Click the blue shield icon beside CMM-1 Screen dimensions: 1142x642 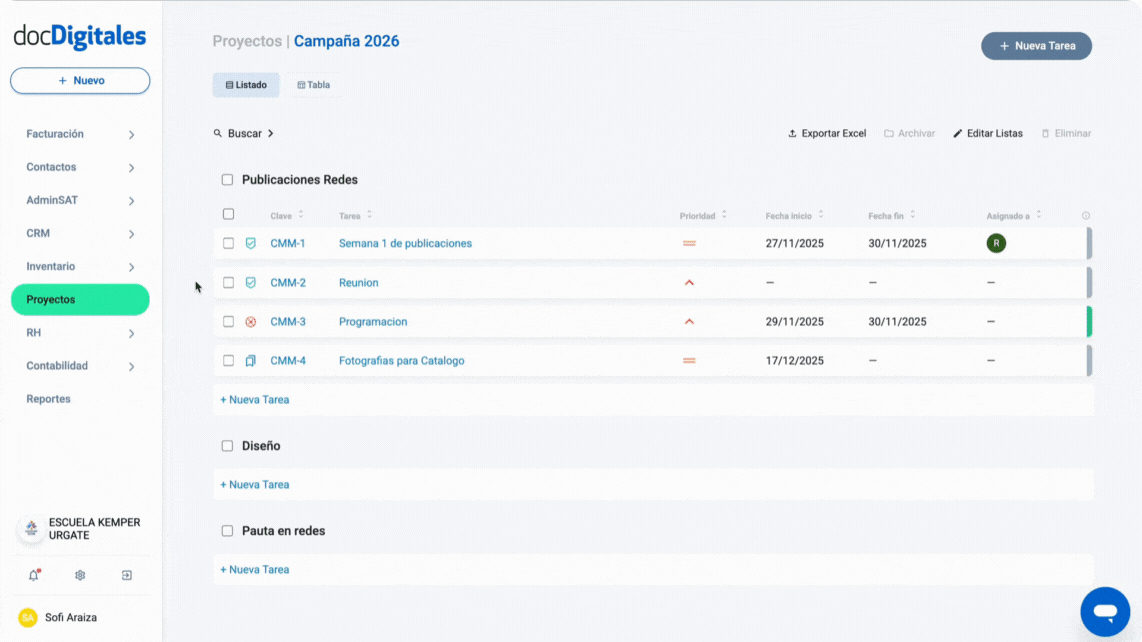(253, 243)
